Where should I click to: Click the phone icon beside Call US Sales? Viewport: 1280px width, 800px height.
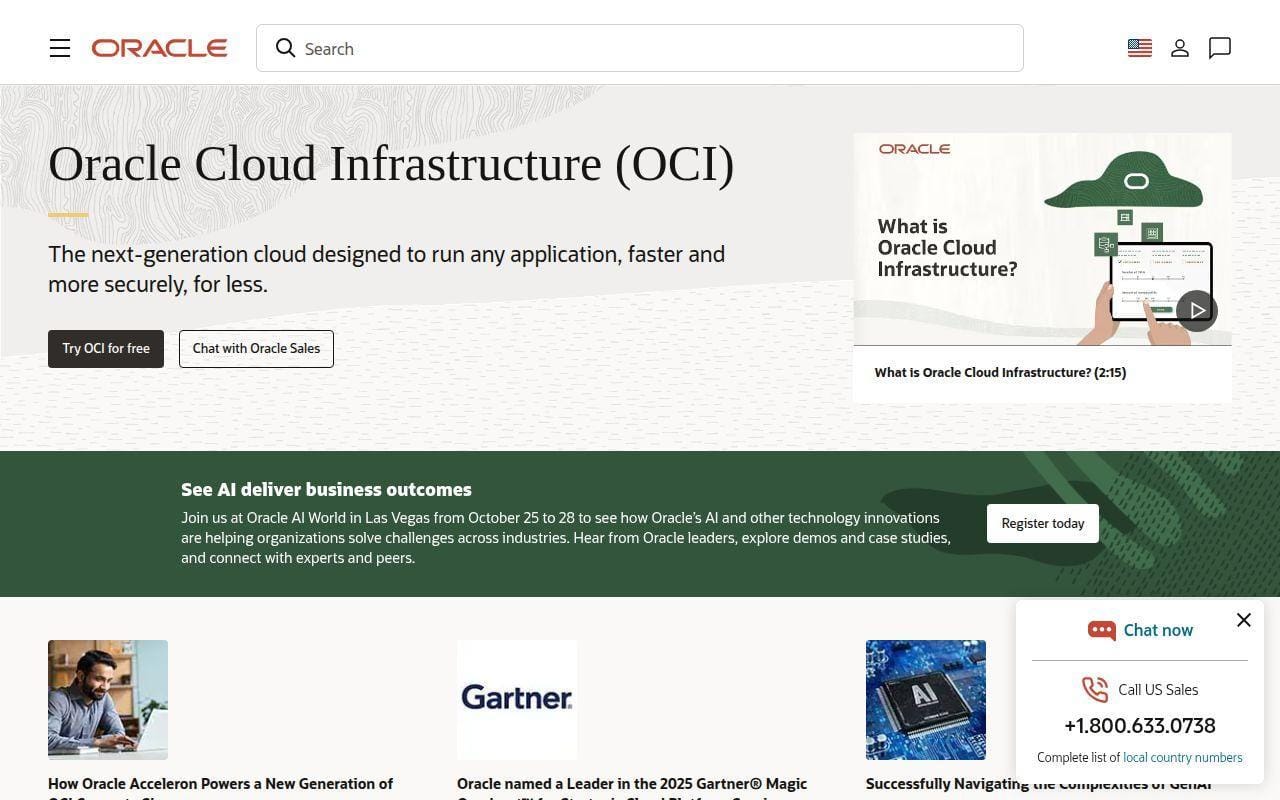tap(1095, 689)
